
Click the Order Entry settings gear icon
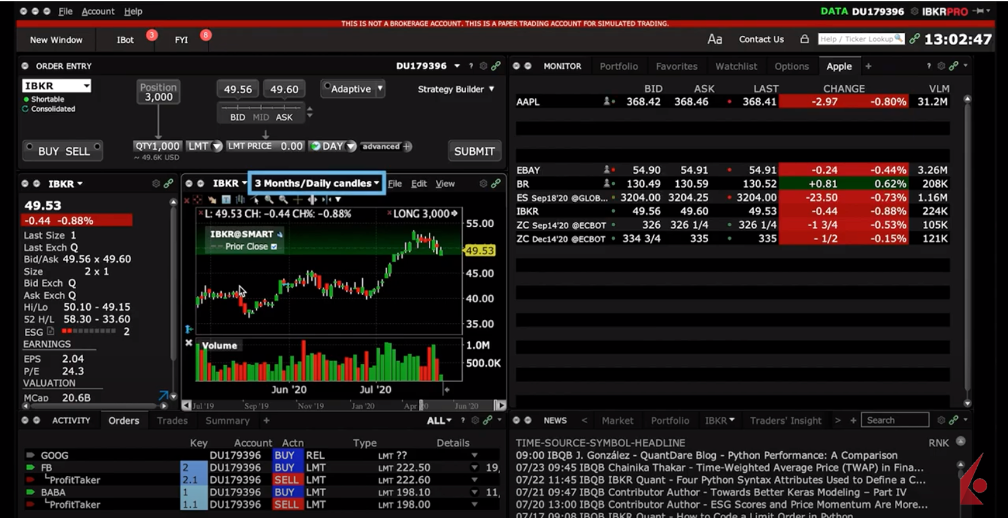[483, 66]
